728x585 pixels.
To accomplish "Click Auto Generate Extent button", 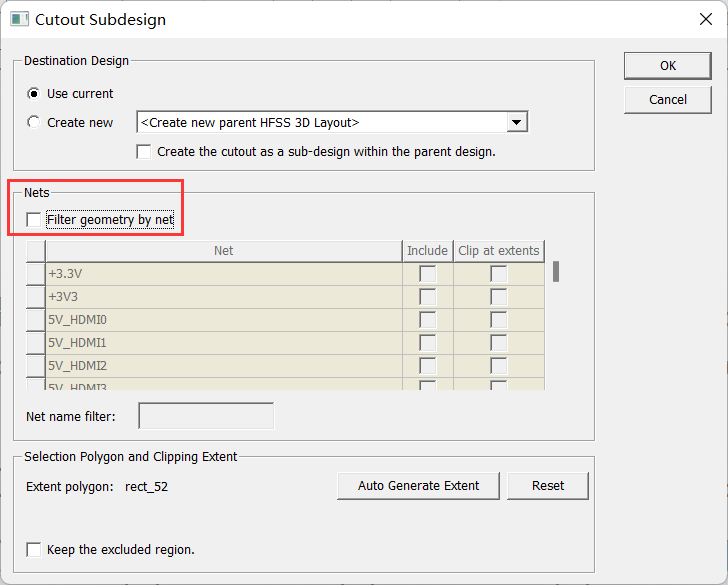I will pyautogui.click(x=418, y=486).
